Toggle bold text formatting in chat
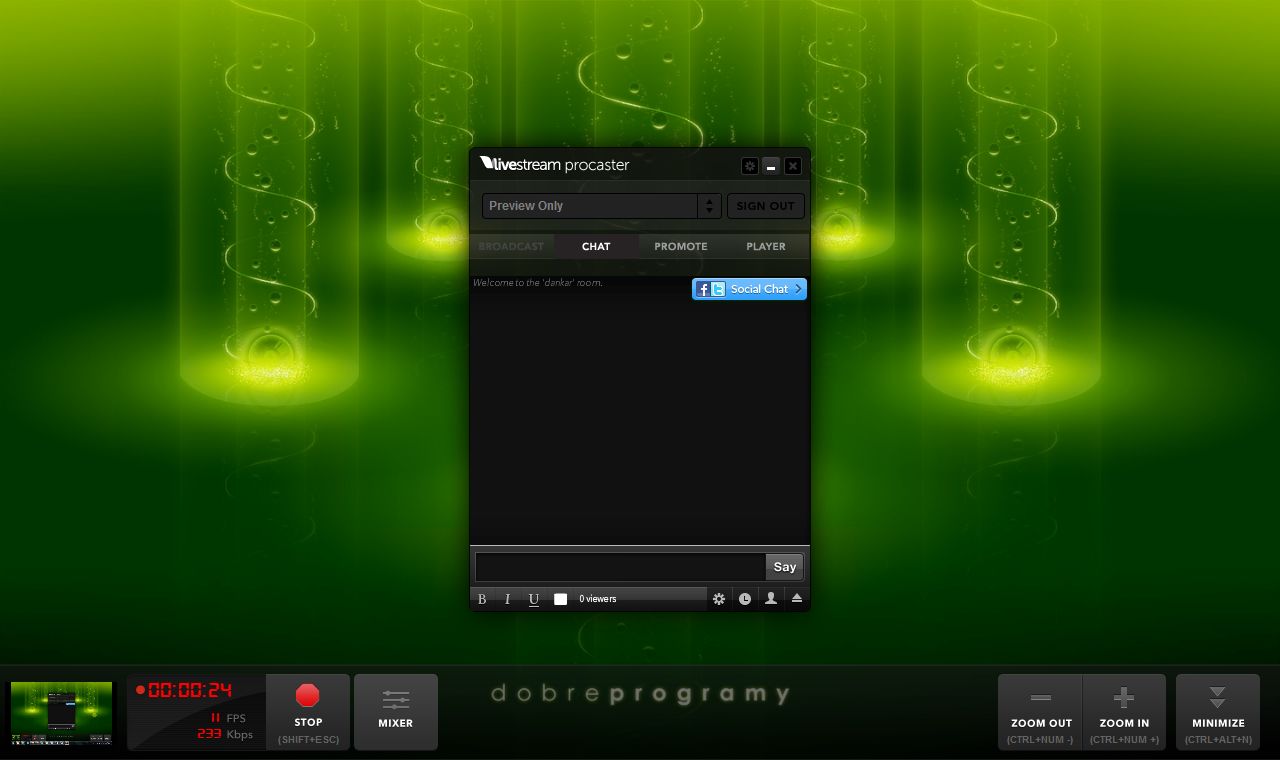 point(482,599)
